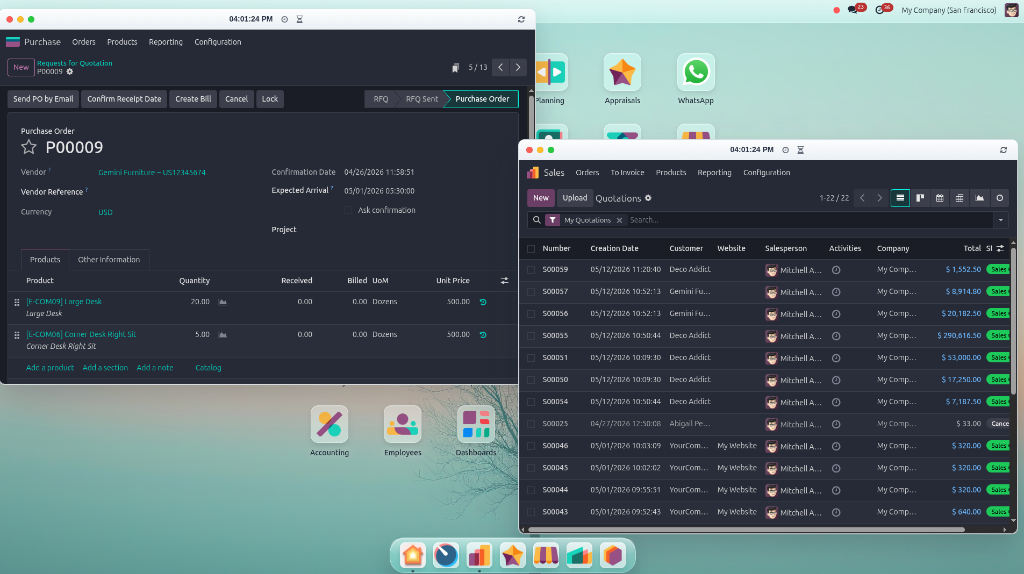Refresh the Purchase window
The image size is (1024, 574).
click(x=521, y=19)
